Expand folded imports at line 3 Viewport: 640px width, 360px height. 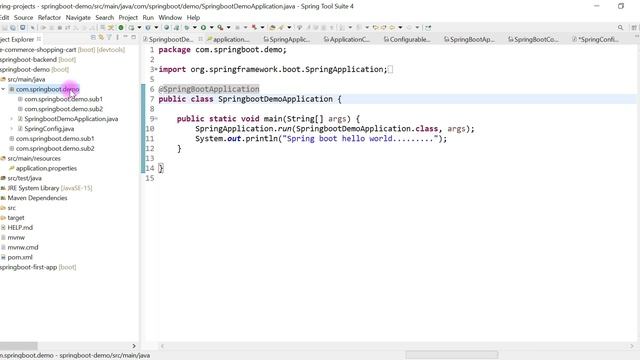pyautogui.click(x=156, y=69)
